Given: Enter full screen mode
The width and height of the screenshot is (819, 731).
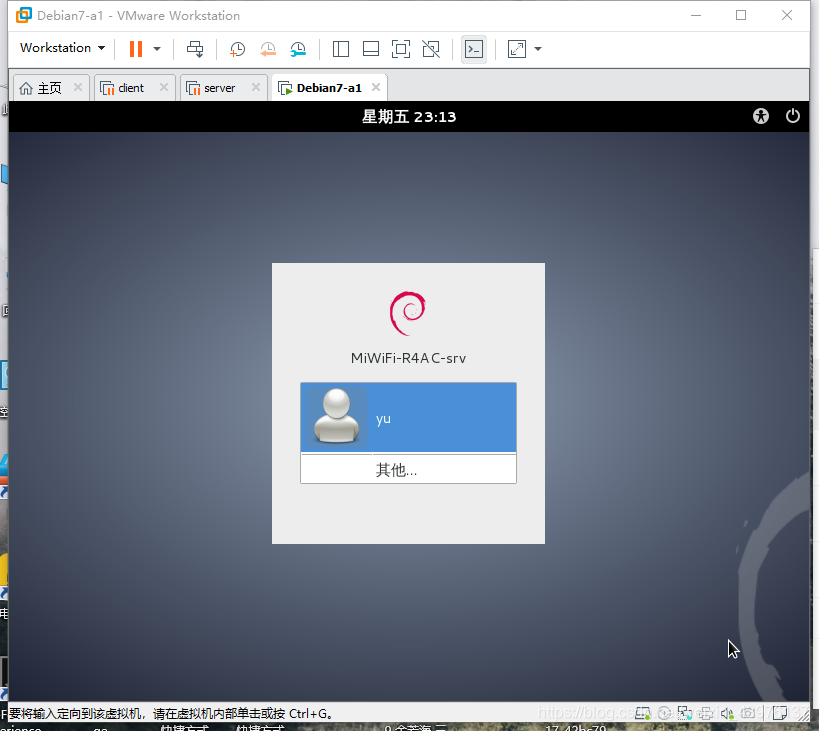Looking at the screenshot, I should (401, 49).
